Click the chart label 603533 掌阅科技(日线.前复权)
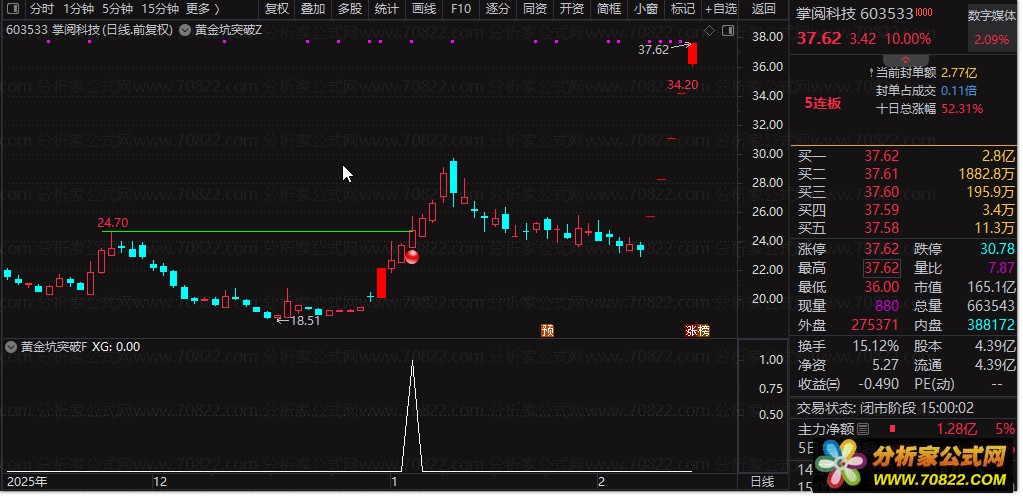Screen dimensions: 1023x496 [89, 30]
